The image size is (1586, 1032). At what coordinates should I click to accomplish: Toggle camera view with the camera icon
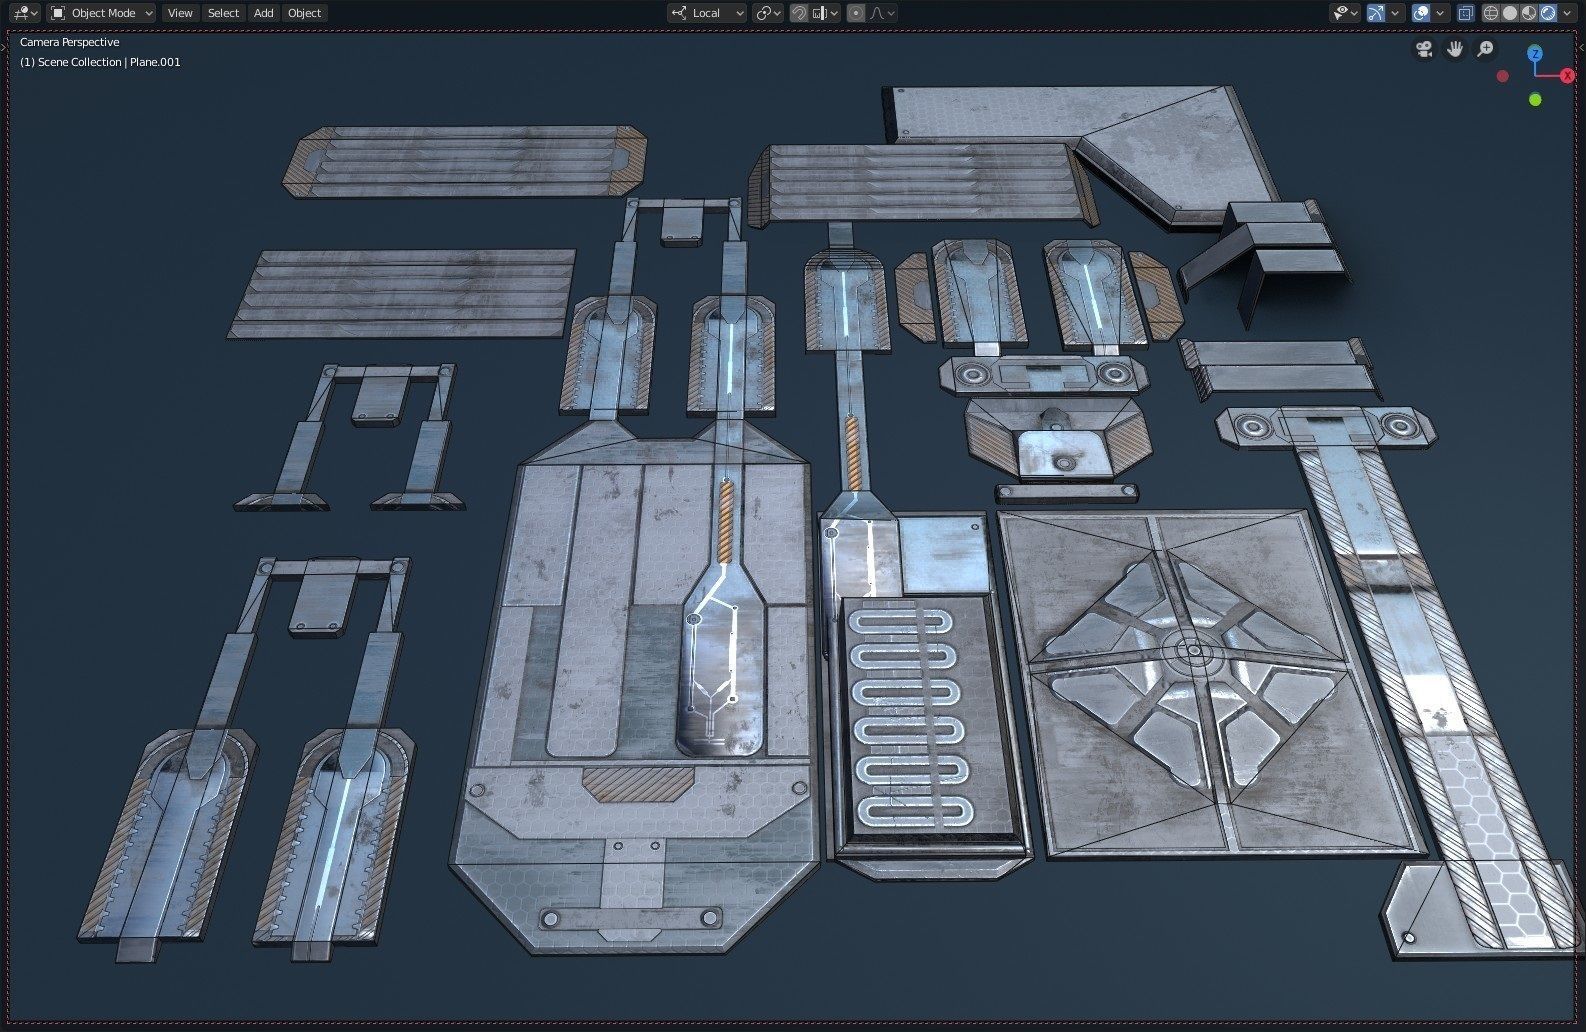point(1424,49)
